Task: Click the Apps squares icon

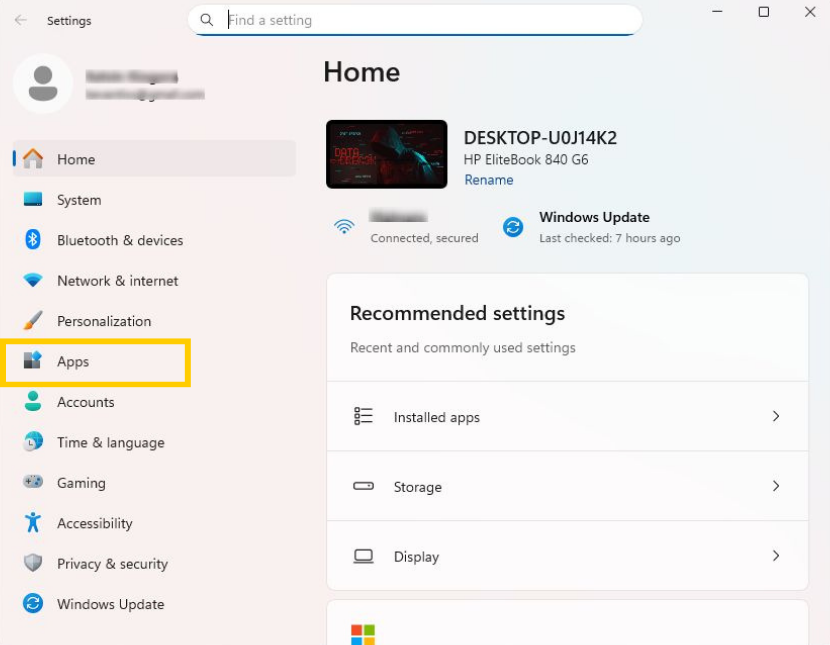Action: [x=33, y=360]
